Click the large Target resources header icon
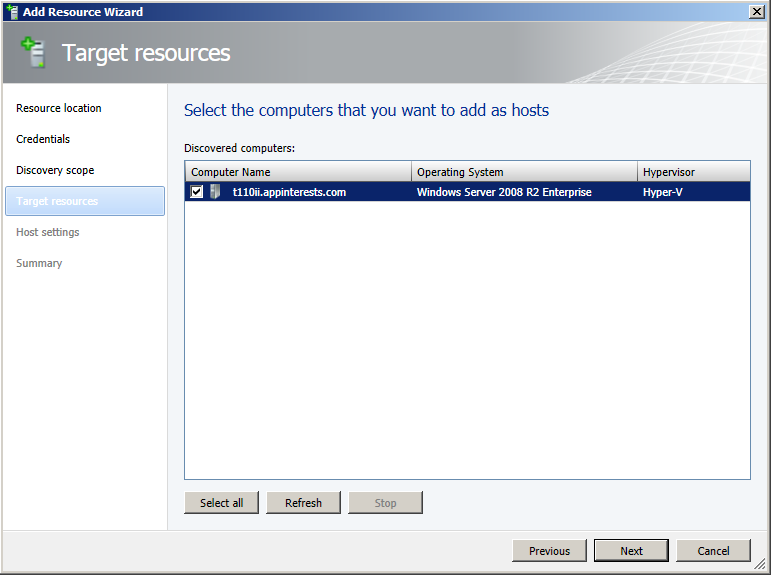Screen dimensions: 771x575 pos(35,52)
